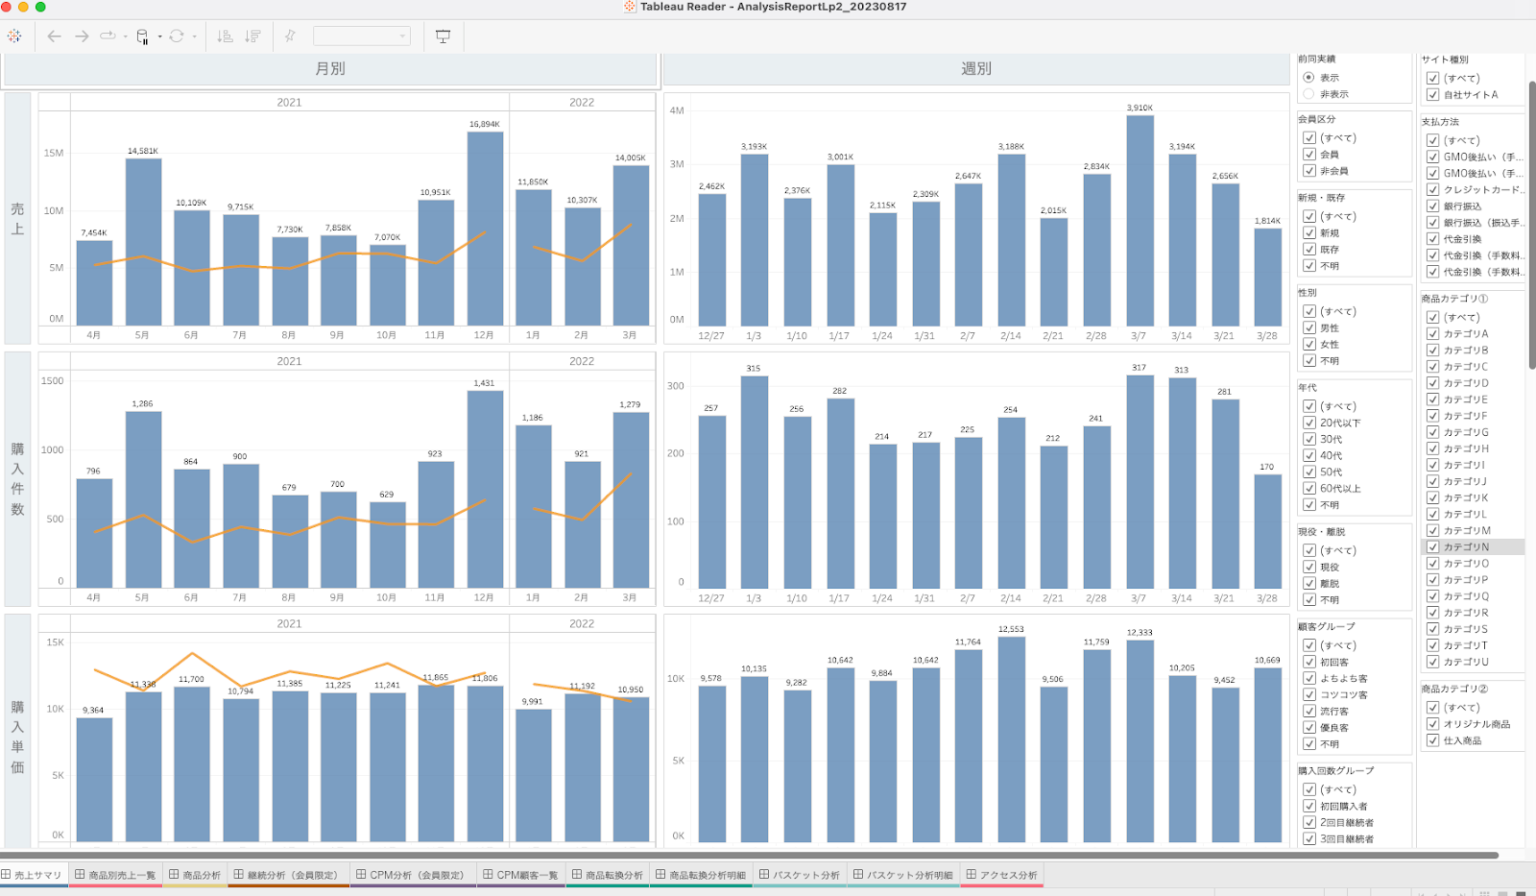Open the empty toolbar dropdown box
This screenshot has width=1536, height=896.
point(361,36)
